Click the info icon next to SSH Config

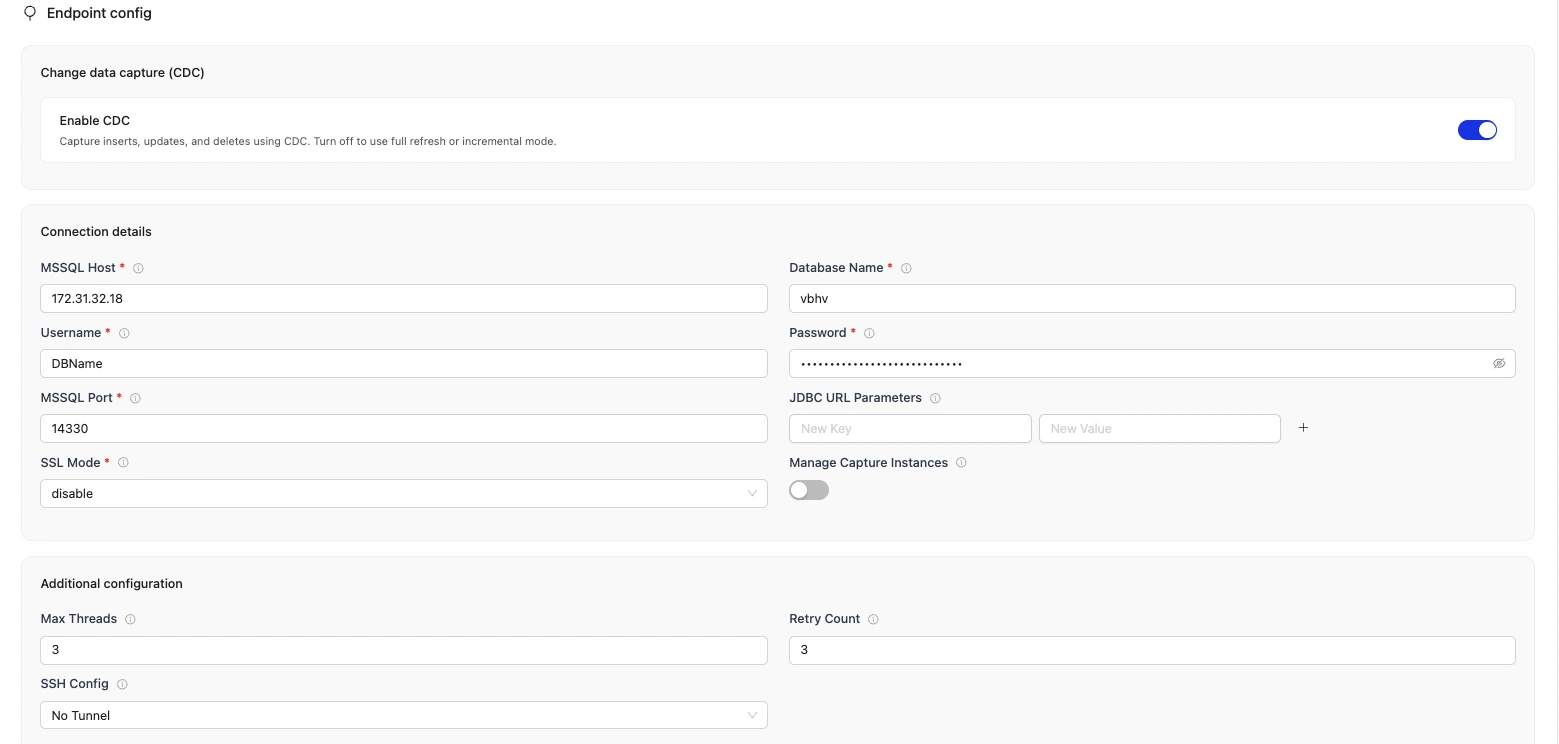(122, 685)
